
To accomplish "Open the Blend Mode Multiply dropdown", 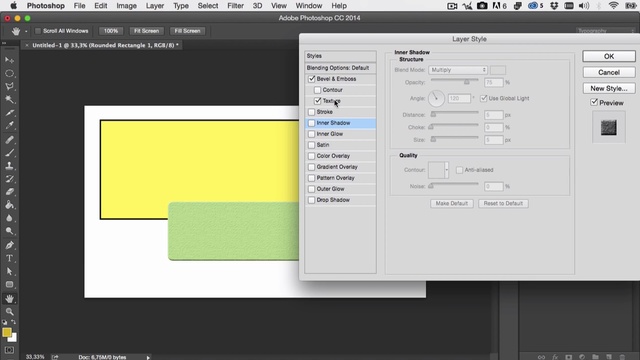I will click(x=458, y=70).
